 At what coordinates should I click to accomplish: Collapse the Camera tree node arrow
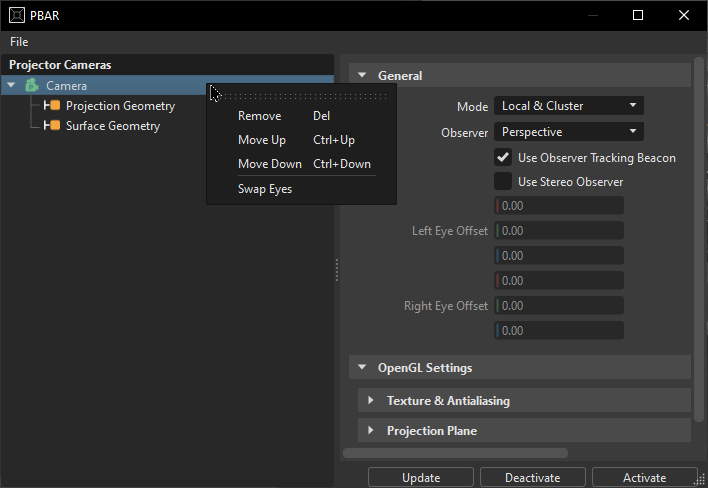point(11,85)
